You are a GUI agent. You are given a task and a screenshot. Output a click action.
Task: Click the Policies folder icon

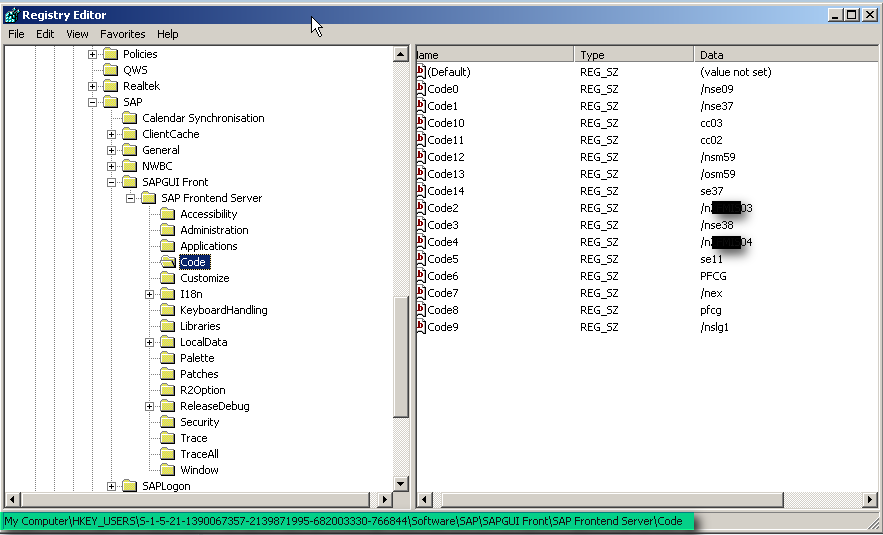110,54
